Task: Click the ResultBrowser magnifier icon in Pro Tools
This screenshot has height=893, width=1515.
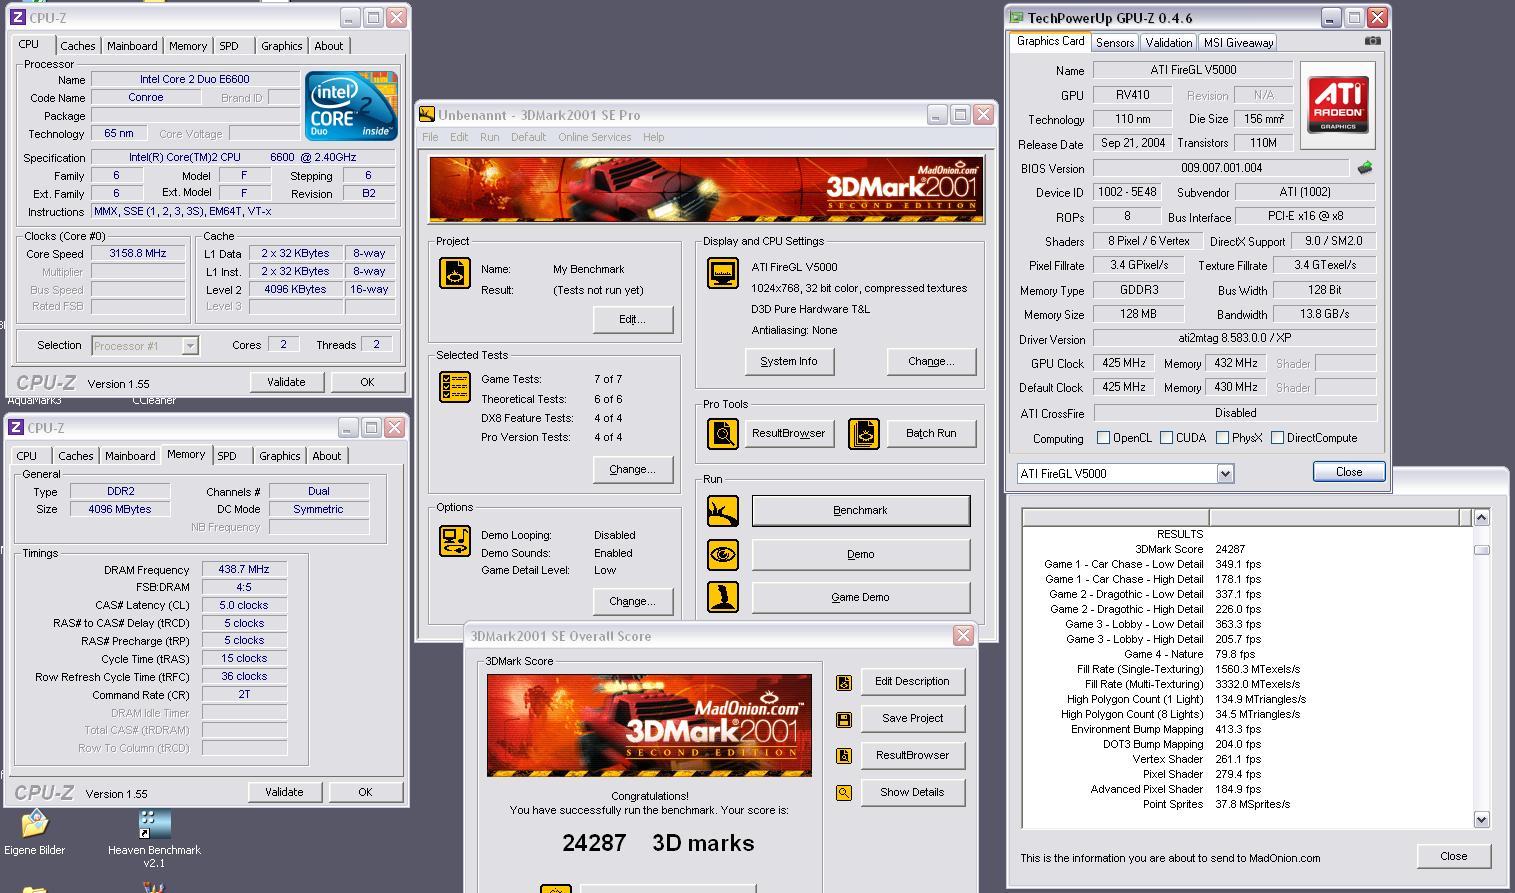Action: click(723, 433)
